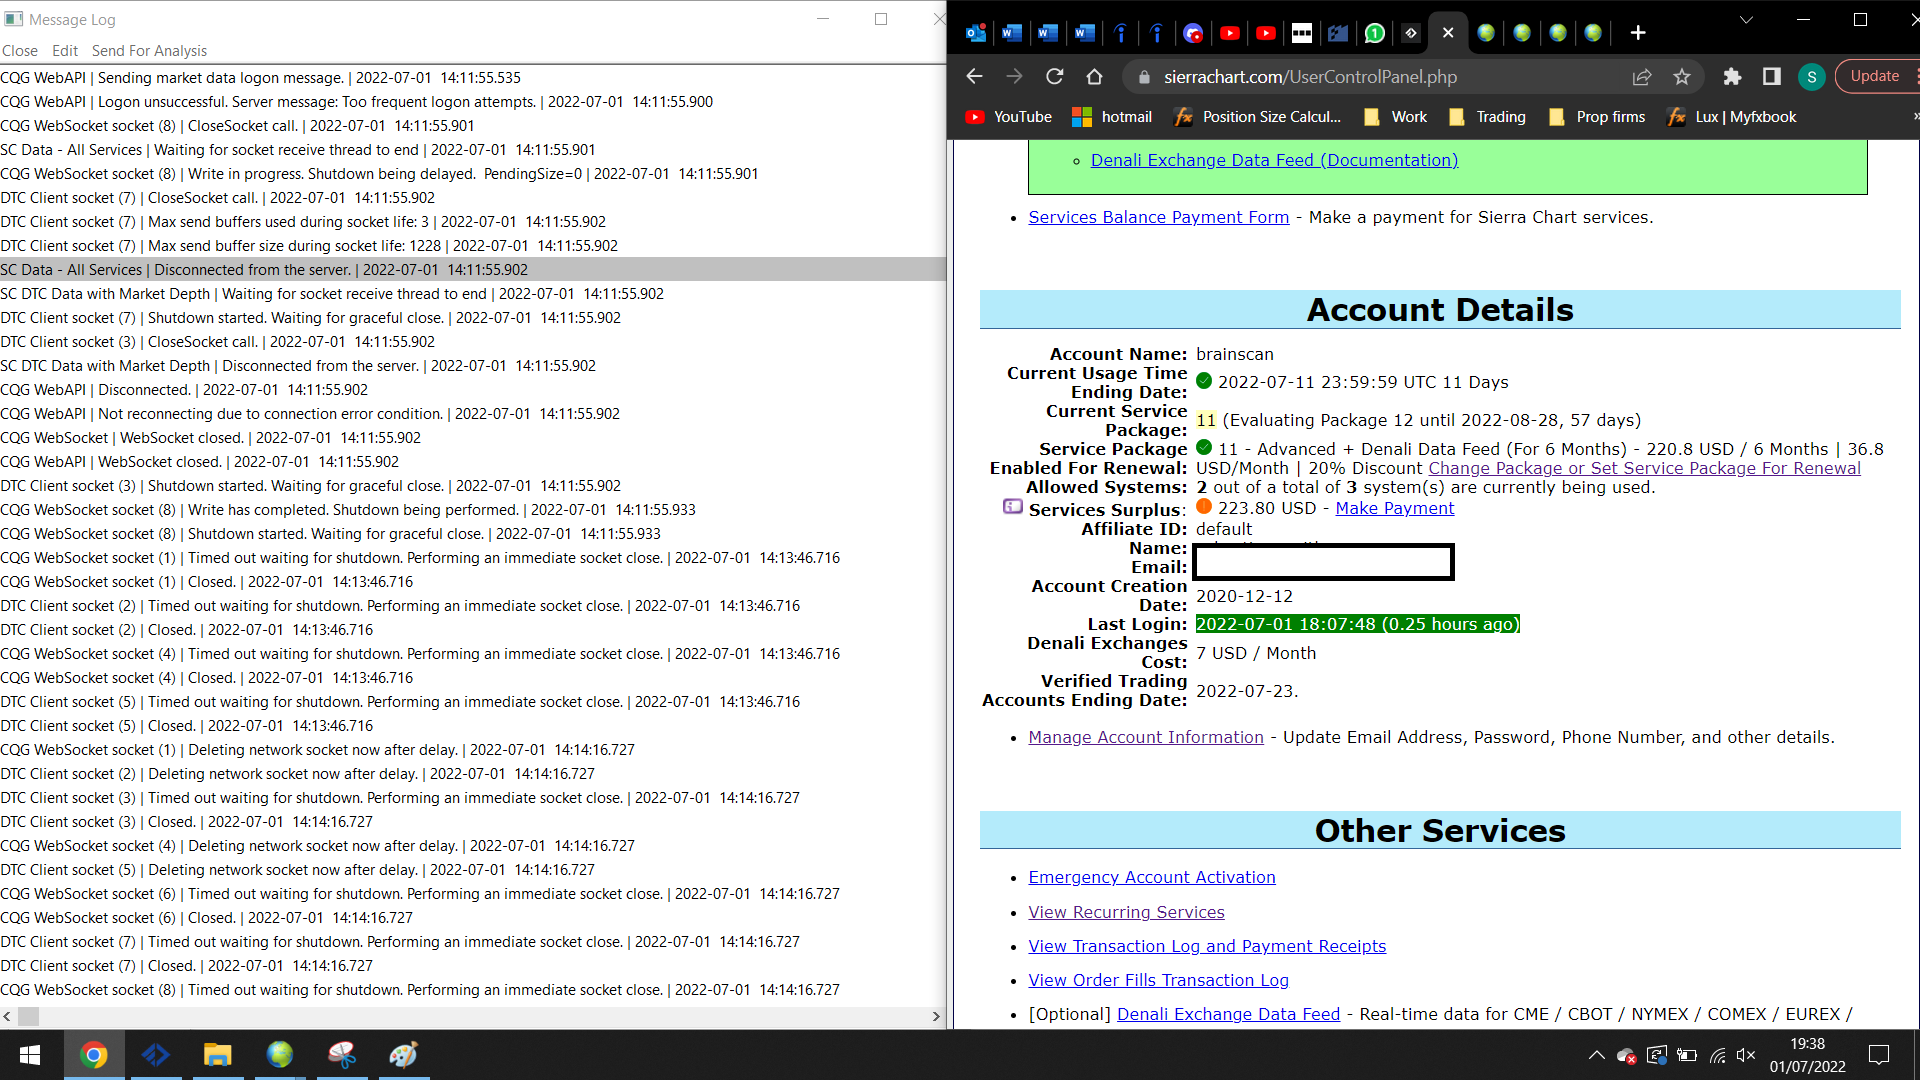Toggle the browser side panel icon

1771,77
